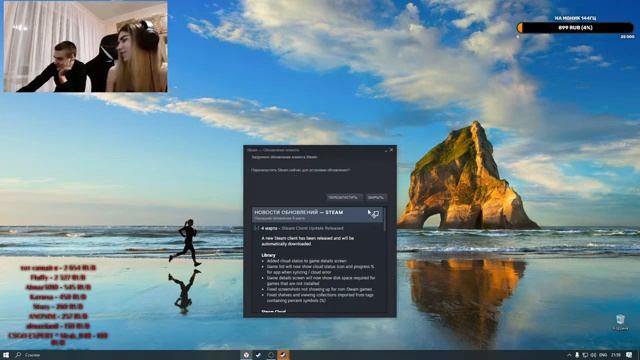Click the donation goal progress bar

(x=575, y=28)
